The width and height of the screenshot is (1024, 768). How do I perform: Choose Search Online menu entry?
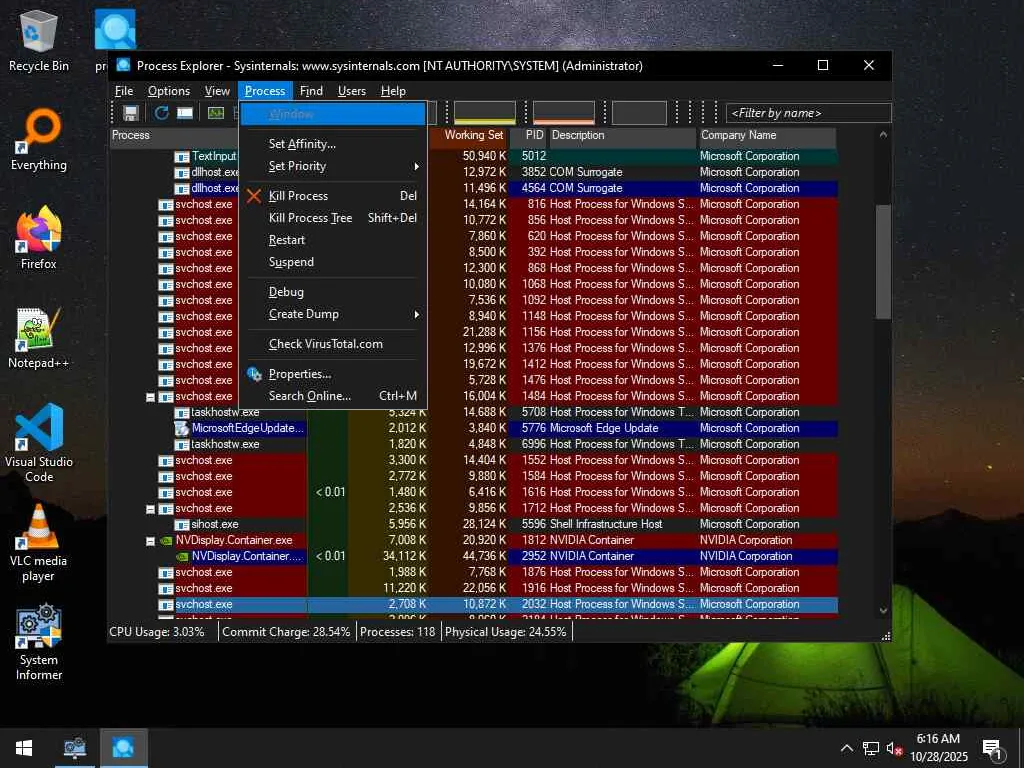click(334, 396)
